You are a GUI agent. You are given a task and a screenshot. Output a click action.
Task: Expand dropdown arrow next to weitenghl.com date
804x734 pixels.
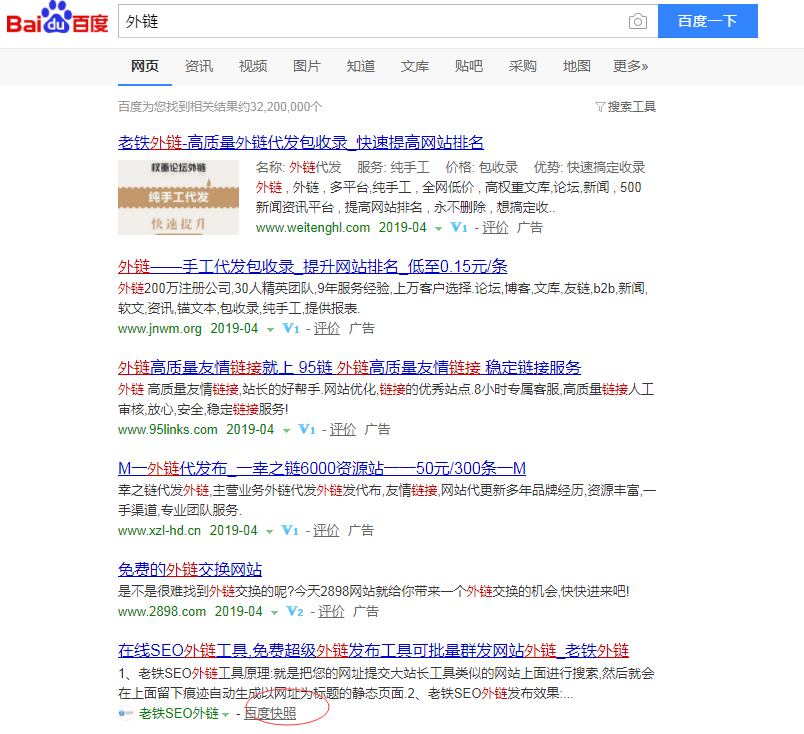coord(438,229)
